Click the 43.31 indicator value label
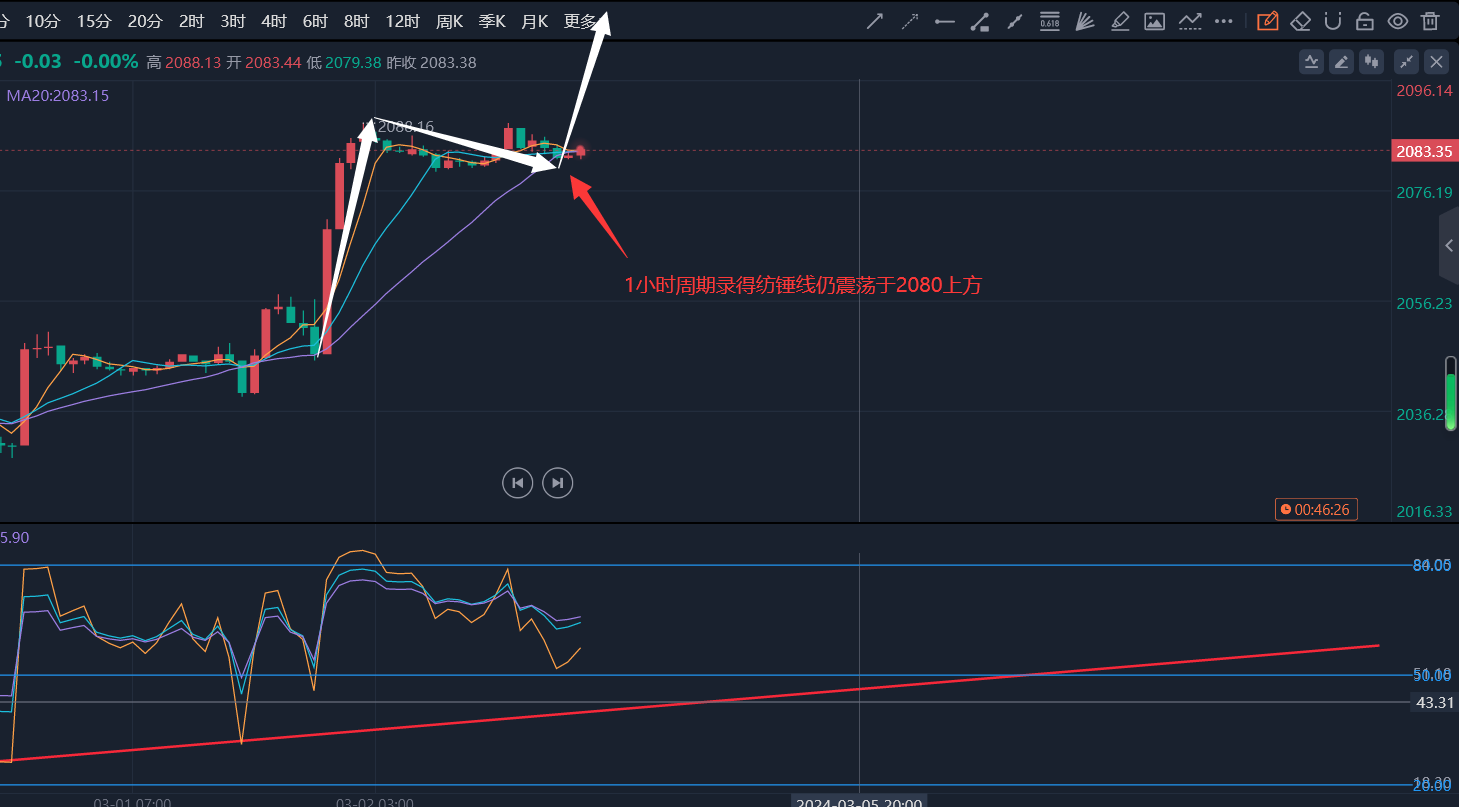The width and height of the screenshot is (1459, 807). [x=1434, y=703]
